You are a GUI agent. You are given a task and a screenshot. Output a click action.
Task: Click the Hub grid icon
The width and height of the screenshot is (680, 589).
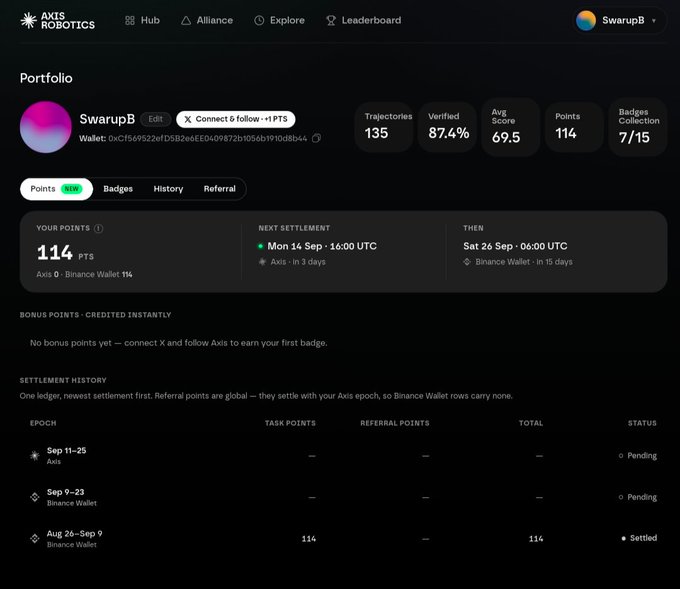tap(130, 20)
